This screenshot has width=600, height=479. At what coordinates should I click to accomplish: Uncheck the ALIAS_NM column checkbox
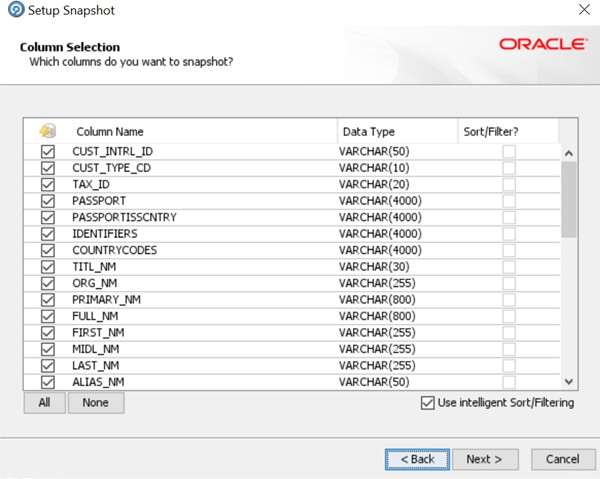click(48, 382)
